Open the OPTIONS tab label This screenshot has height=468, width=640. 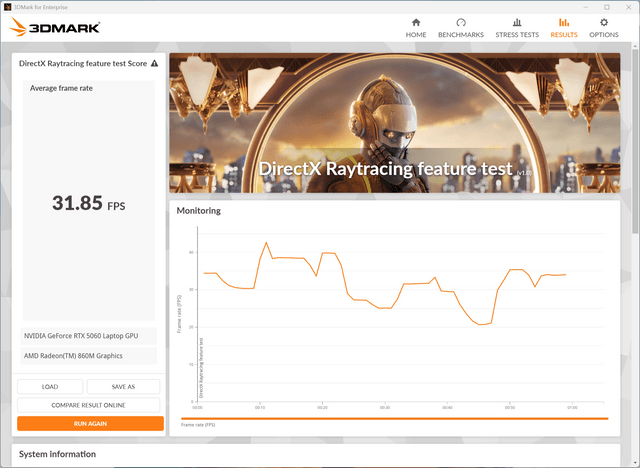604,35
